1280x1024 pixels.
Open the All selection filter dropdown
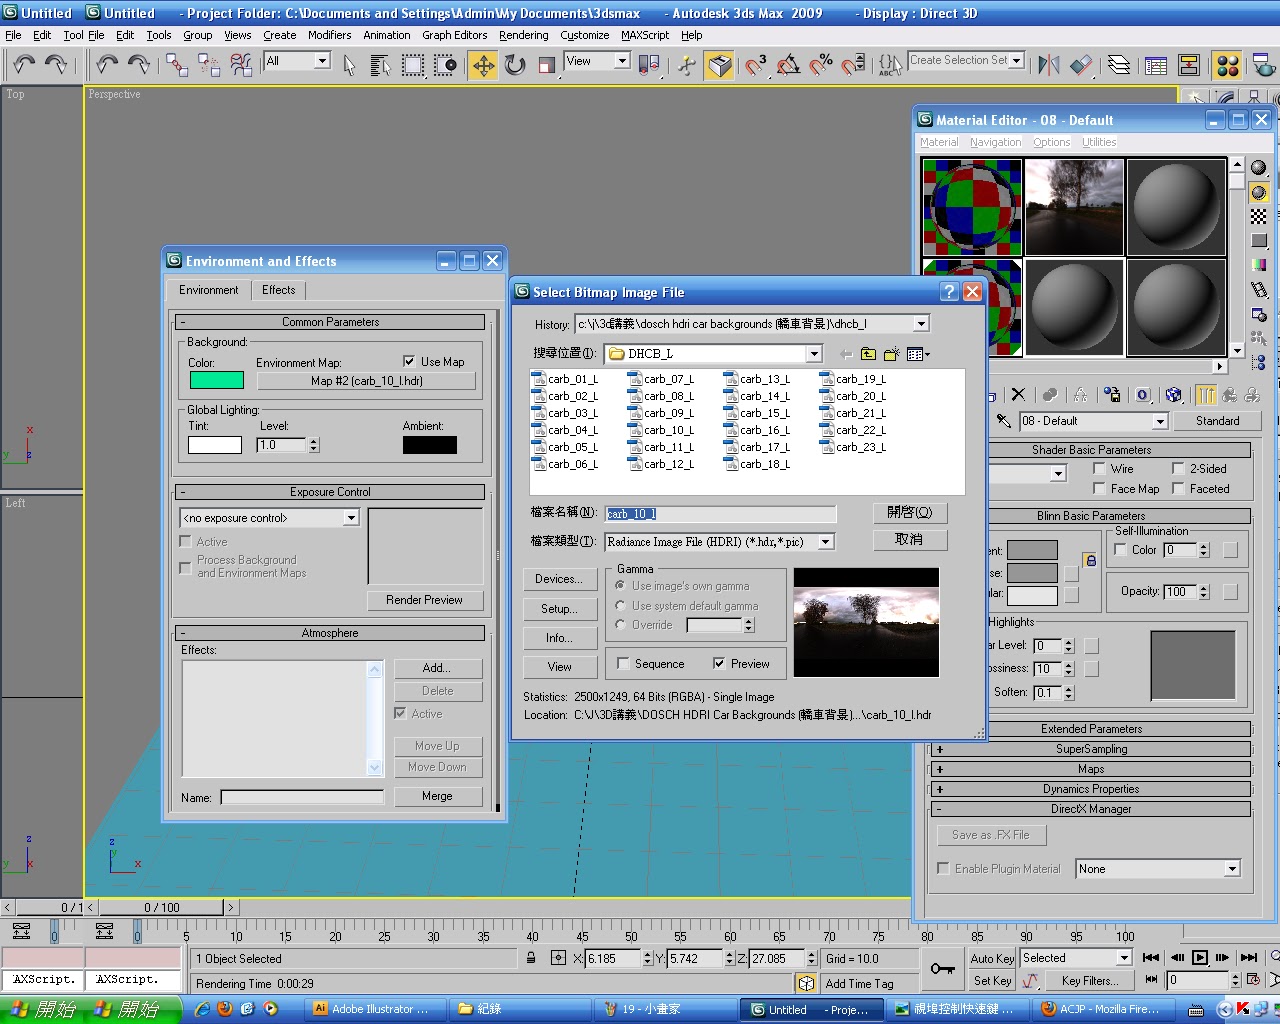(322, 61)
